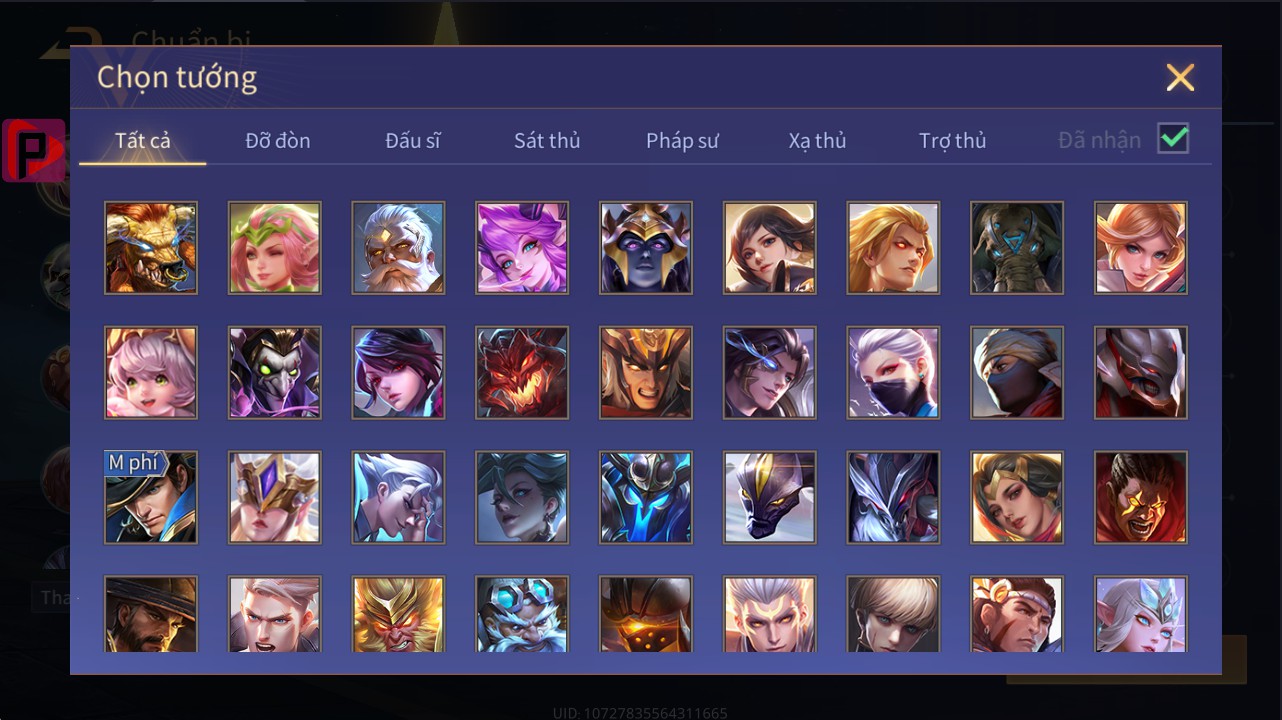The height and width of the screenshot is (720, 1282).
Task: Choose the pink-haired girl with flower crown
Action: click(275, 248)
